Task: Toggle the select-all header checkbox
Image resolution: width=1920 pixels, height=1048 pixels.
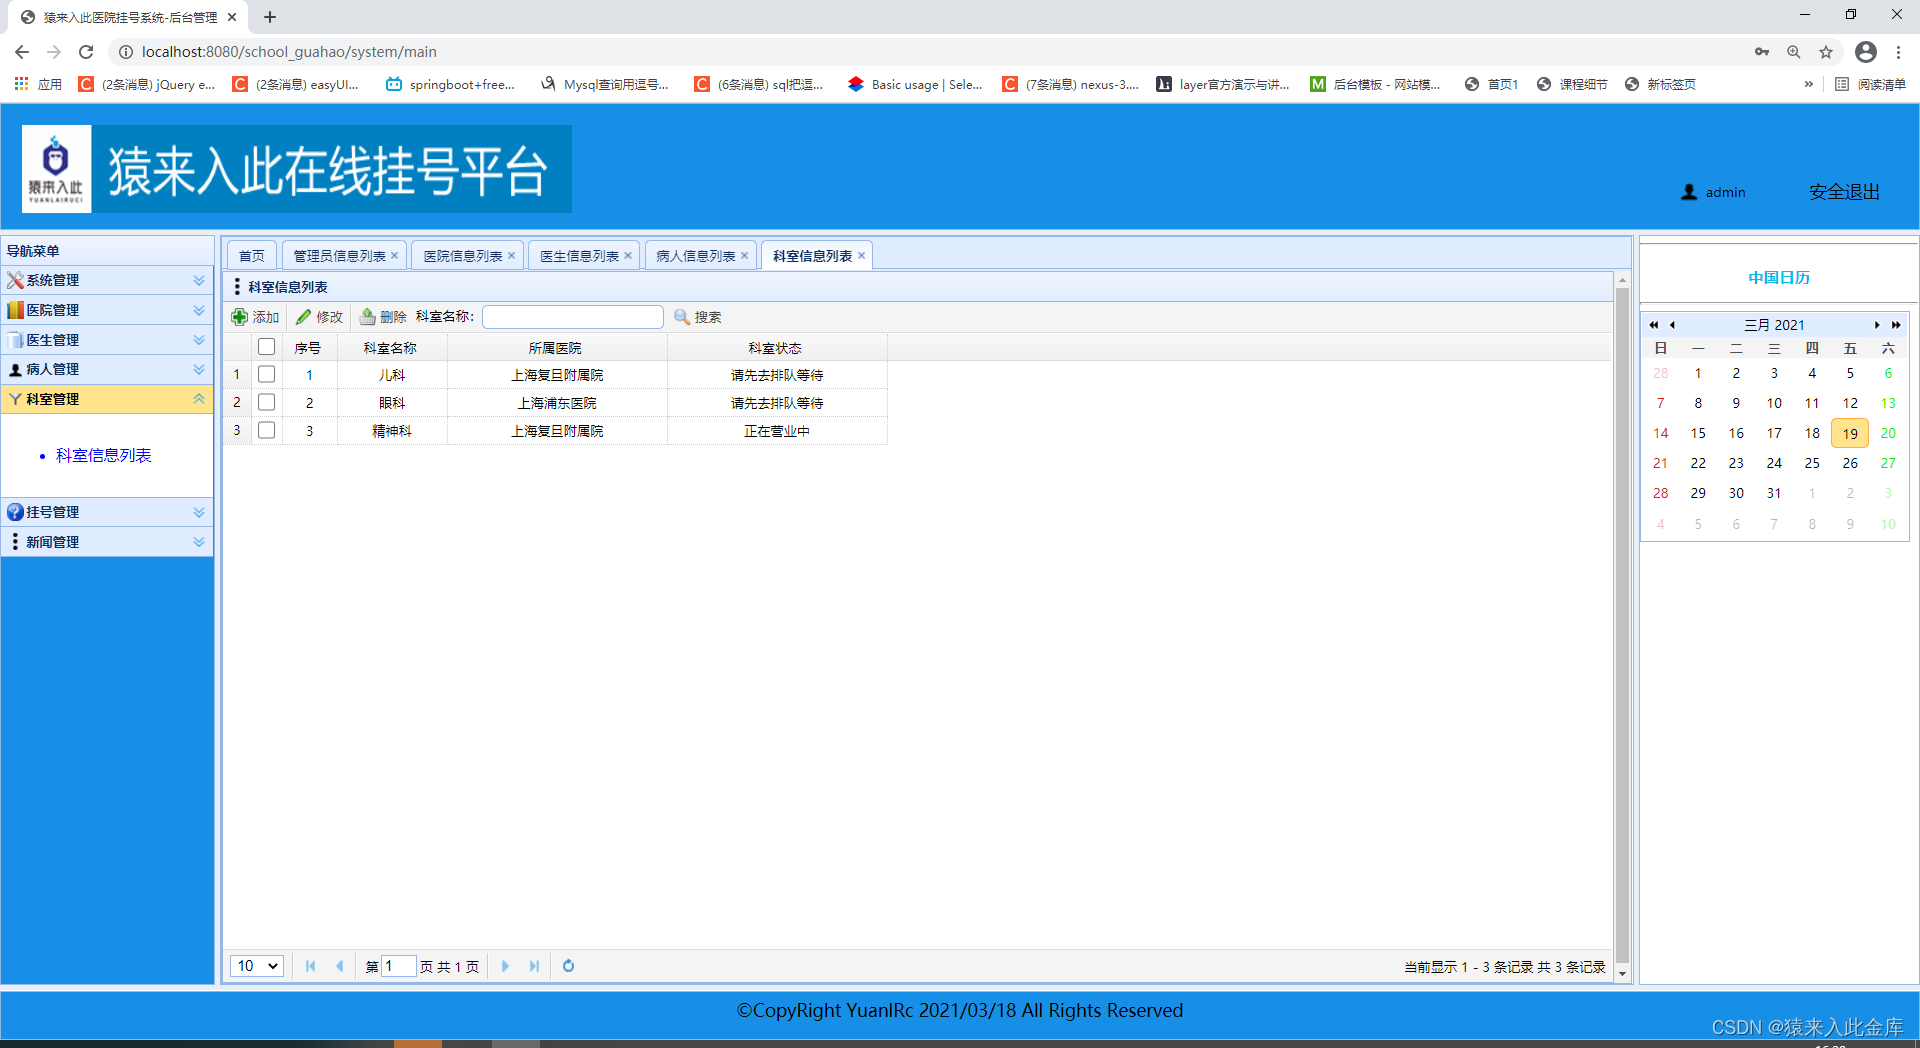Action: 266,347
